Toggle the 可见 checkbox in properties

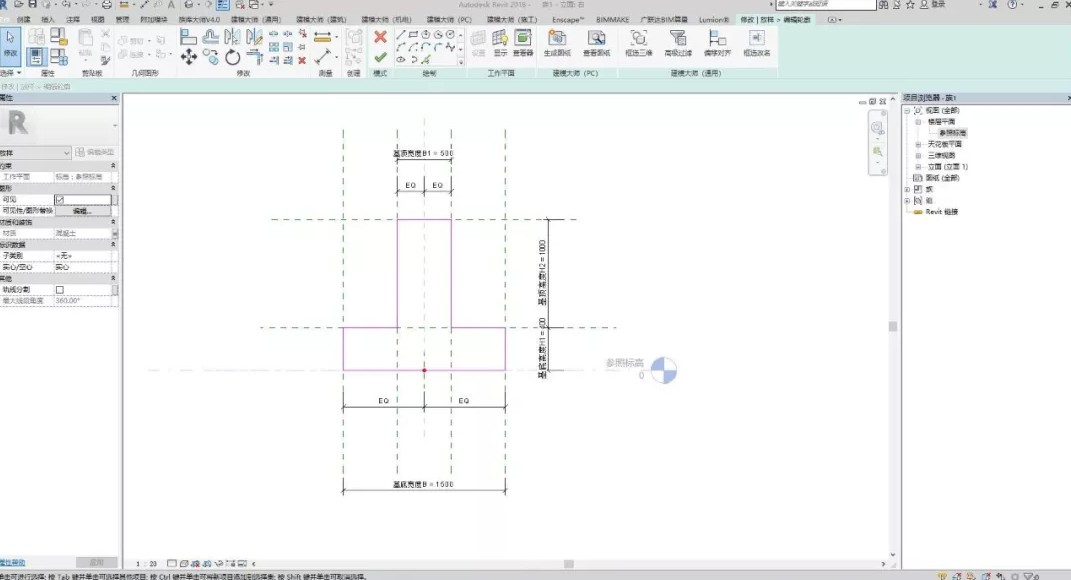pos(60,200)
